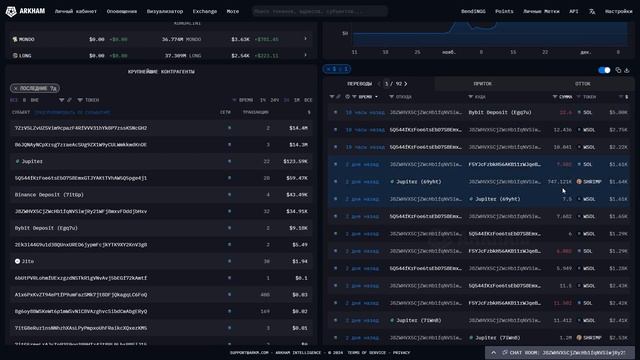Viewport: 640px width, 360px height.
Task: Switch to ОТТОК tab
Action: [x=582, y=84]
